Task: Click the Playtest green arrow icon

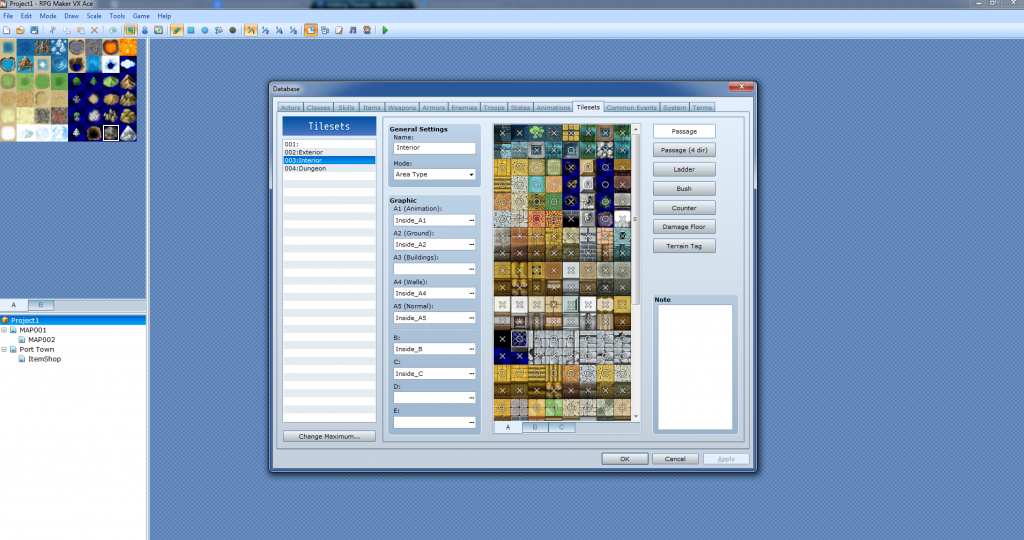Action: click(385, 30)
